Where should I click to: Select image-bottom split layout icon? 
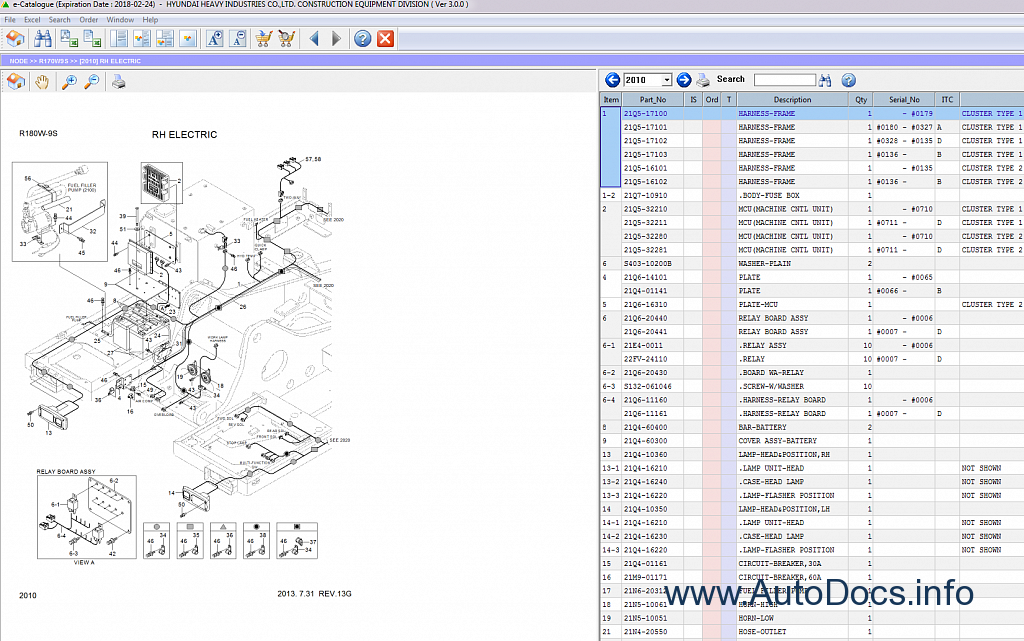pos(165,39)
